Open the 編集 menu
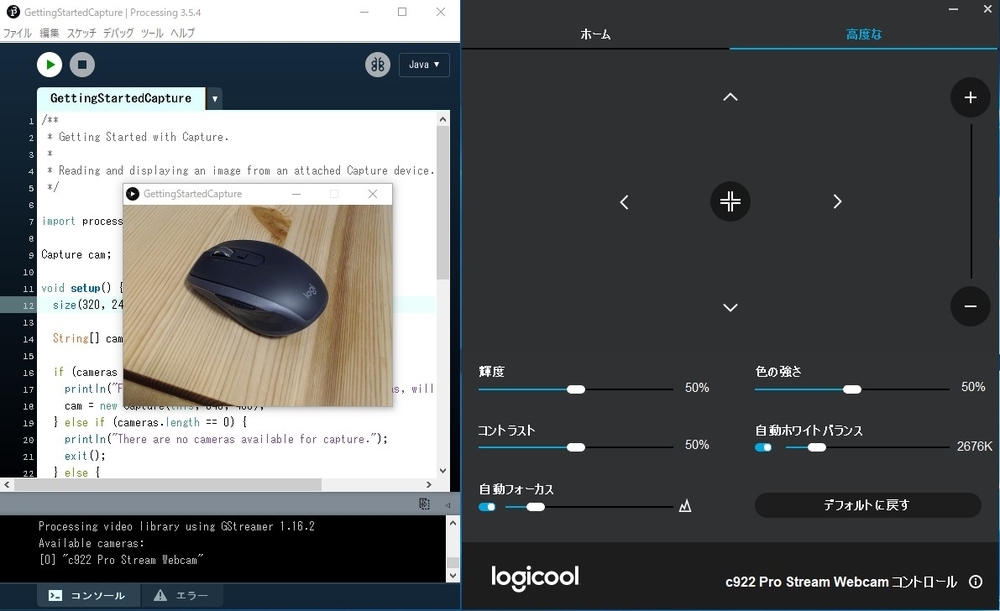This screenshot has width=1000, height=611. click(x=49, y=33)
